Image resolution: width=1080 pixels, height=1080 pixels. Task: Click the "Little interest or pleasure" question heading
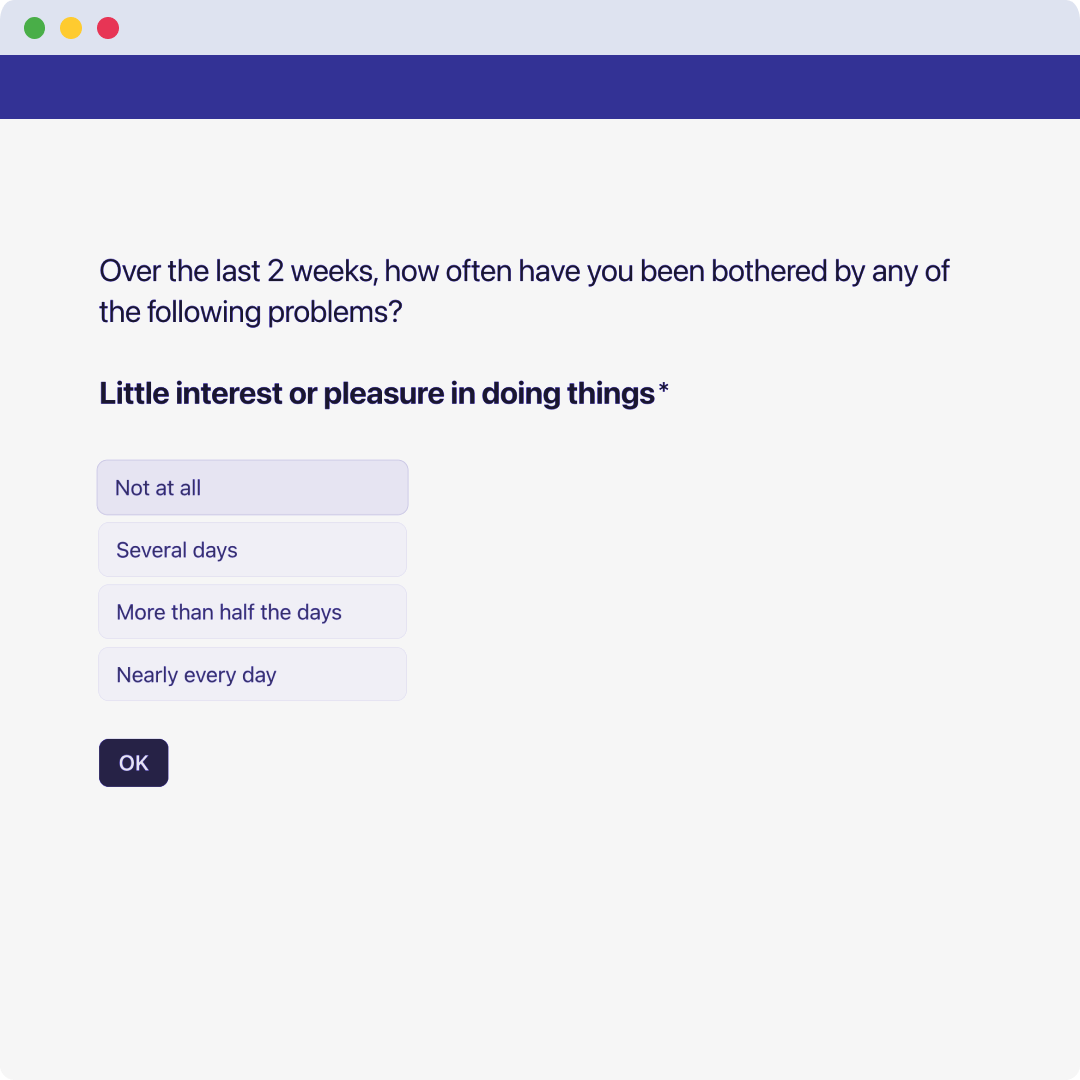[x=376, y=394]
